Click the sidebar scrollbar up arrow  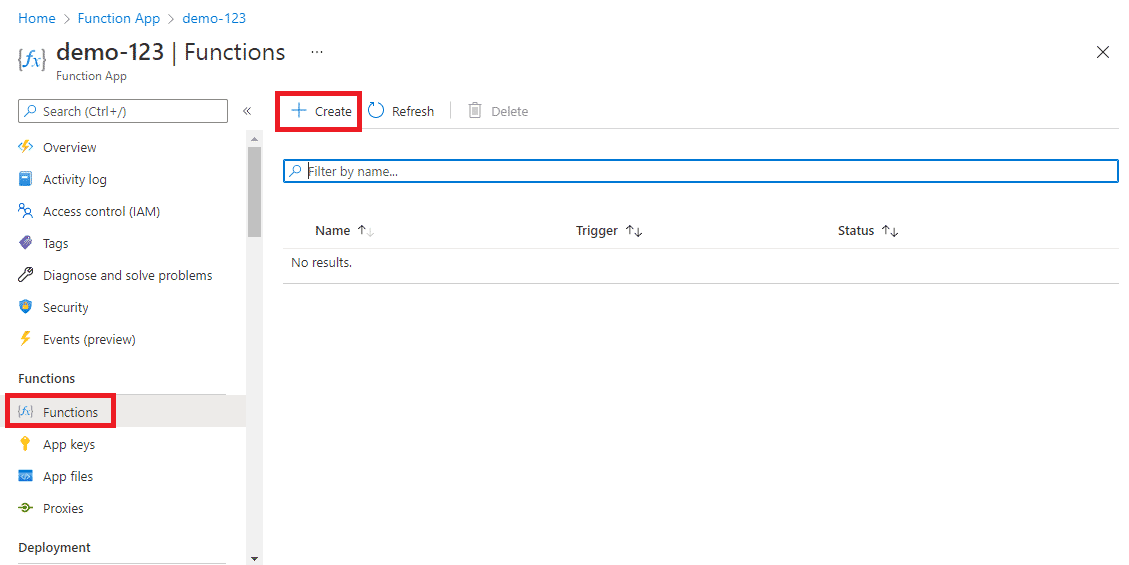pos(253,139)
